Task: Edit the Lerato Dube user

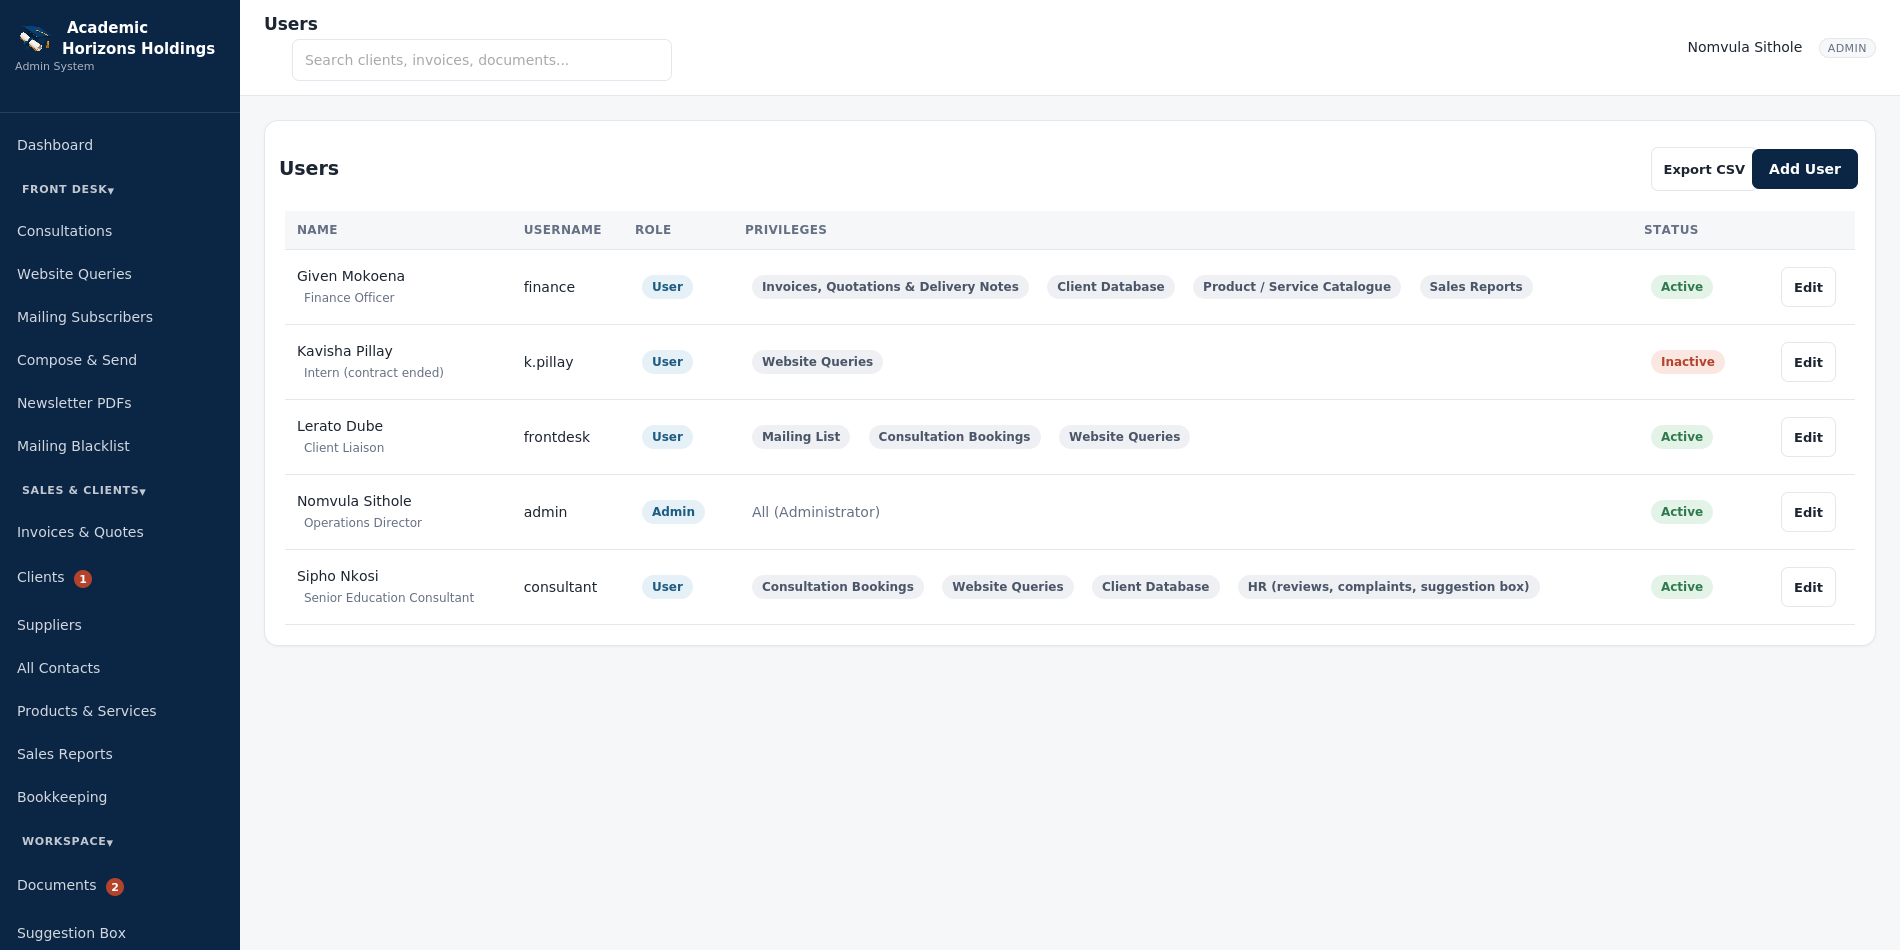Action: 1808,437
